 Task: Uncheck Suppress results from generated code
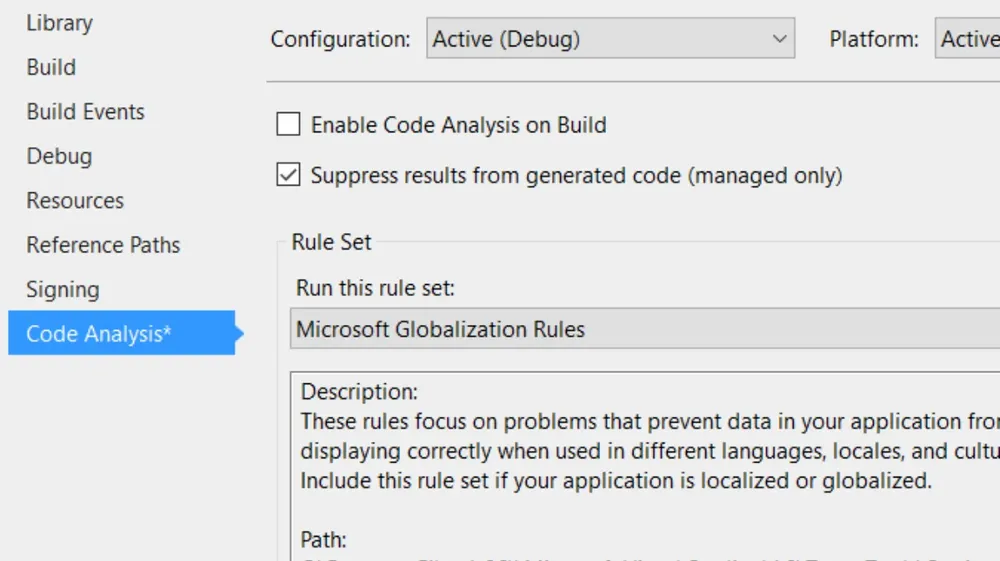(288, 176)
